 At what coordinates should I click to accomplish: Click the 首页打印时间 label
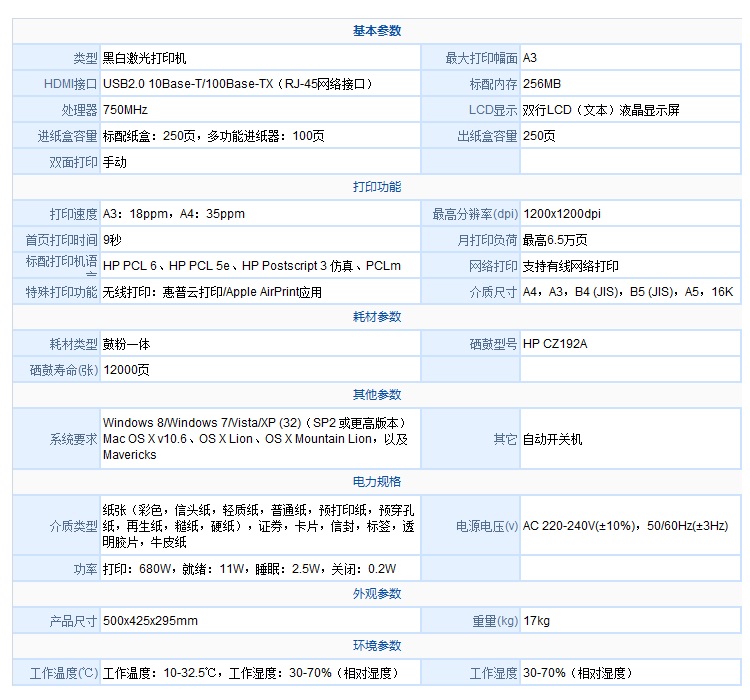[61, 240]
